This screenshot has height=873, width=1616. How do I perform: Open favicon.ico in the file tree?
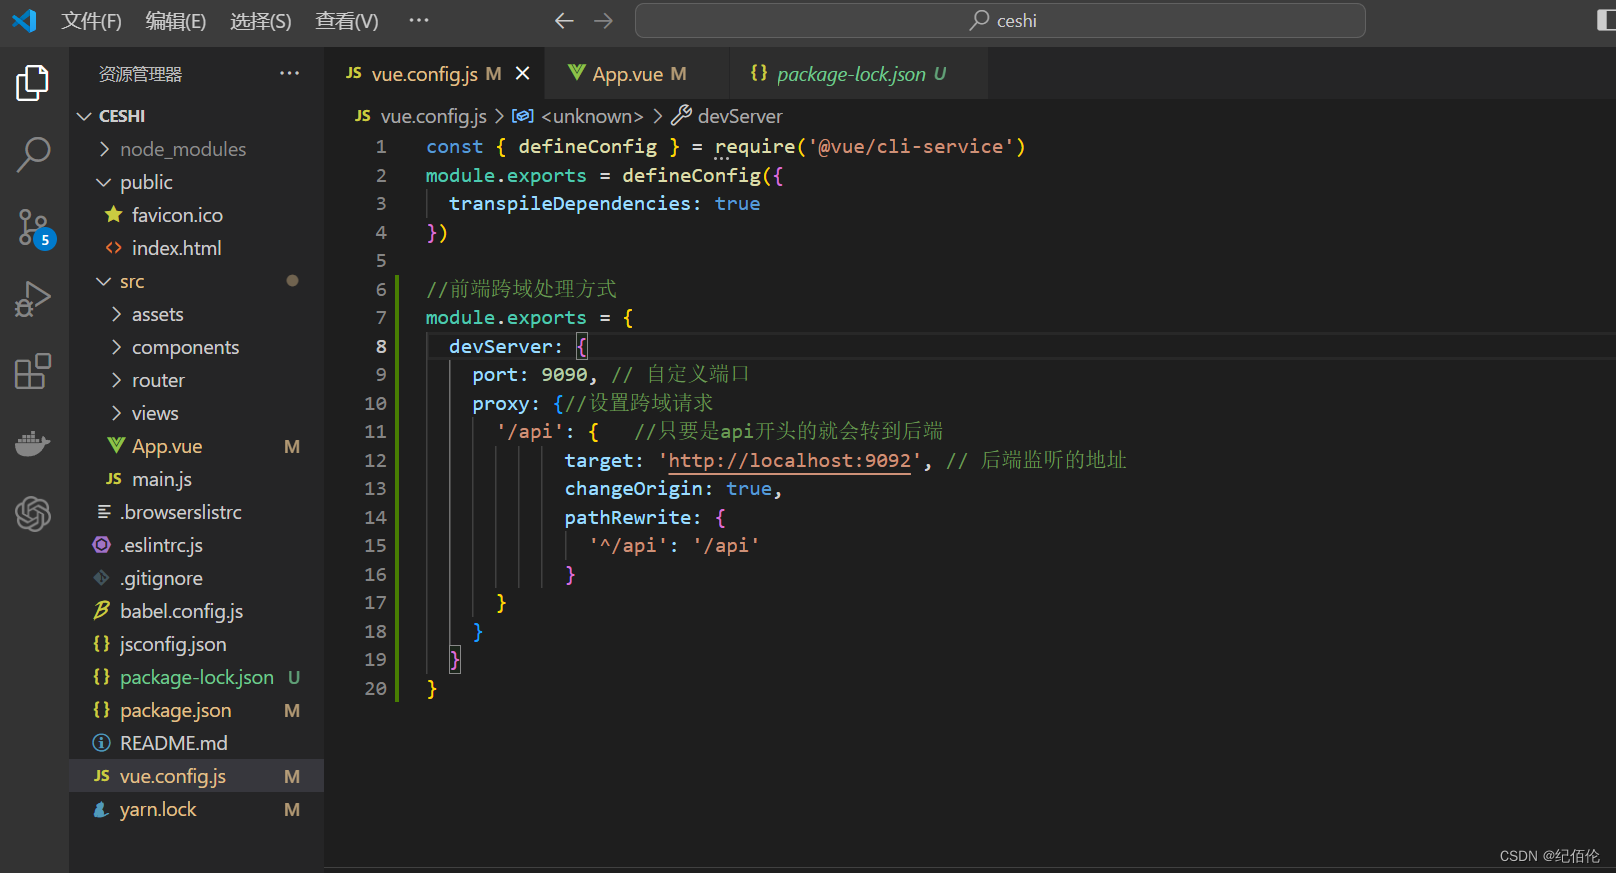tap(196, 215)
